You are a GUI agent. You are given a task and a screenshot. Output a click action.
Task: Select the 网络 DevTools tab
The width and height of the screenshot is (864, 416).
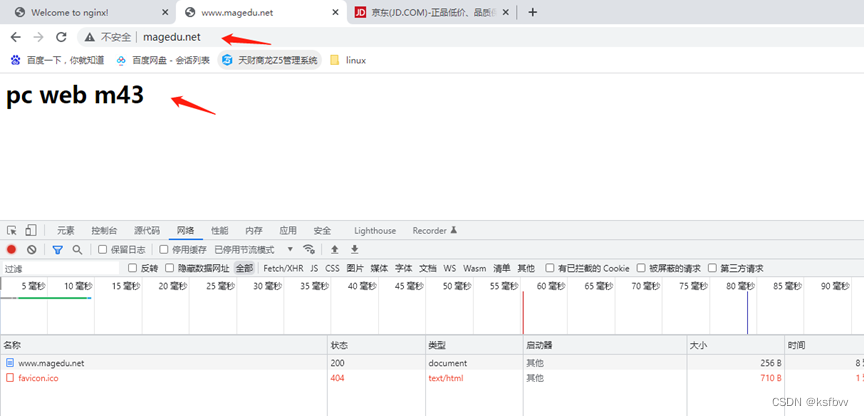pos(186,231)
